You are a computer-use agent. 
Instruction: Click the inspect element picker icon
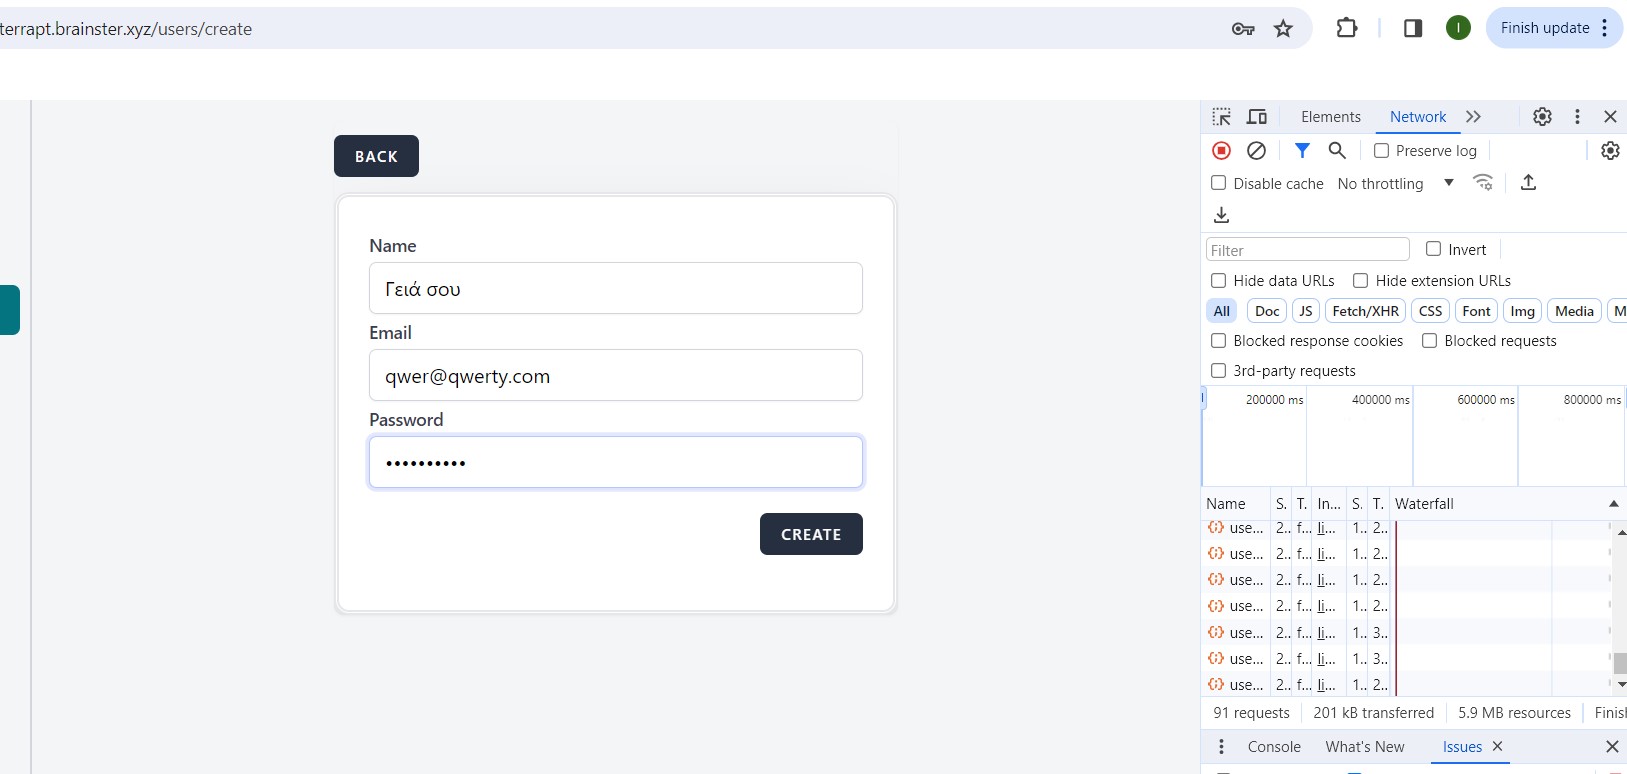tap(1221, 117)
